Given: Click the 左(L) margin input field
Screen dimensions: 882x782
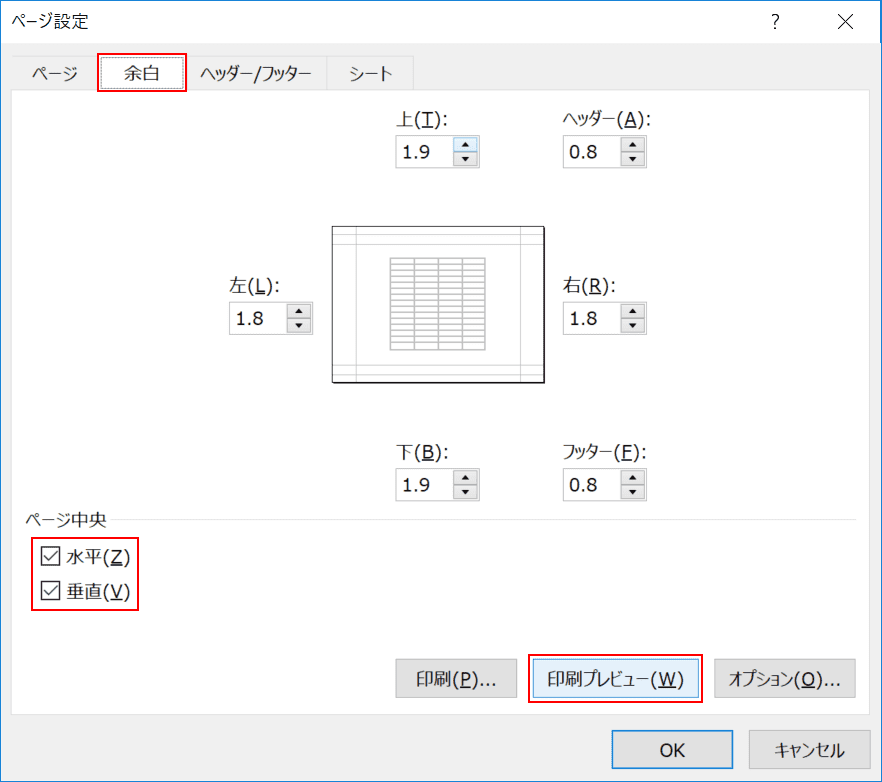Looking at the screenshot, I should pyautogui.click(x=258, y=318).
